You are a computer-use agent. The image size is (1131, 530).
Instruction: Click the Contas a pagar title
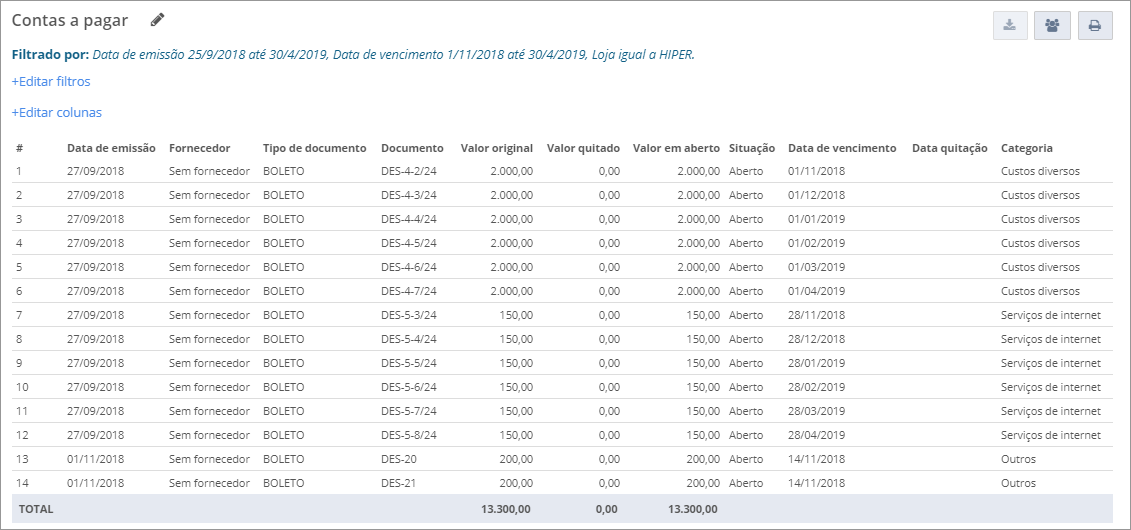(70, 20)
